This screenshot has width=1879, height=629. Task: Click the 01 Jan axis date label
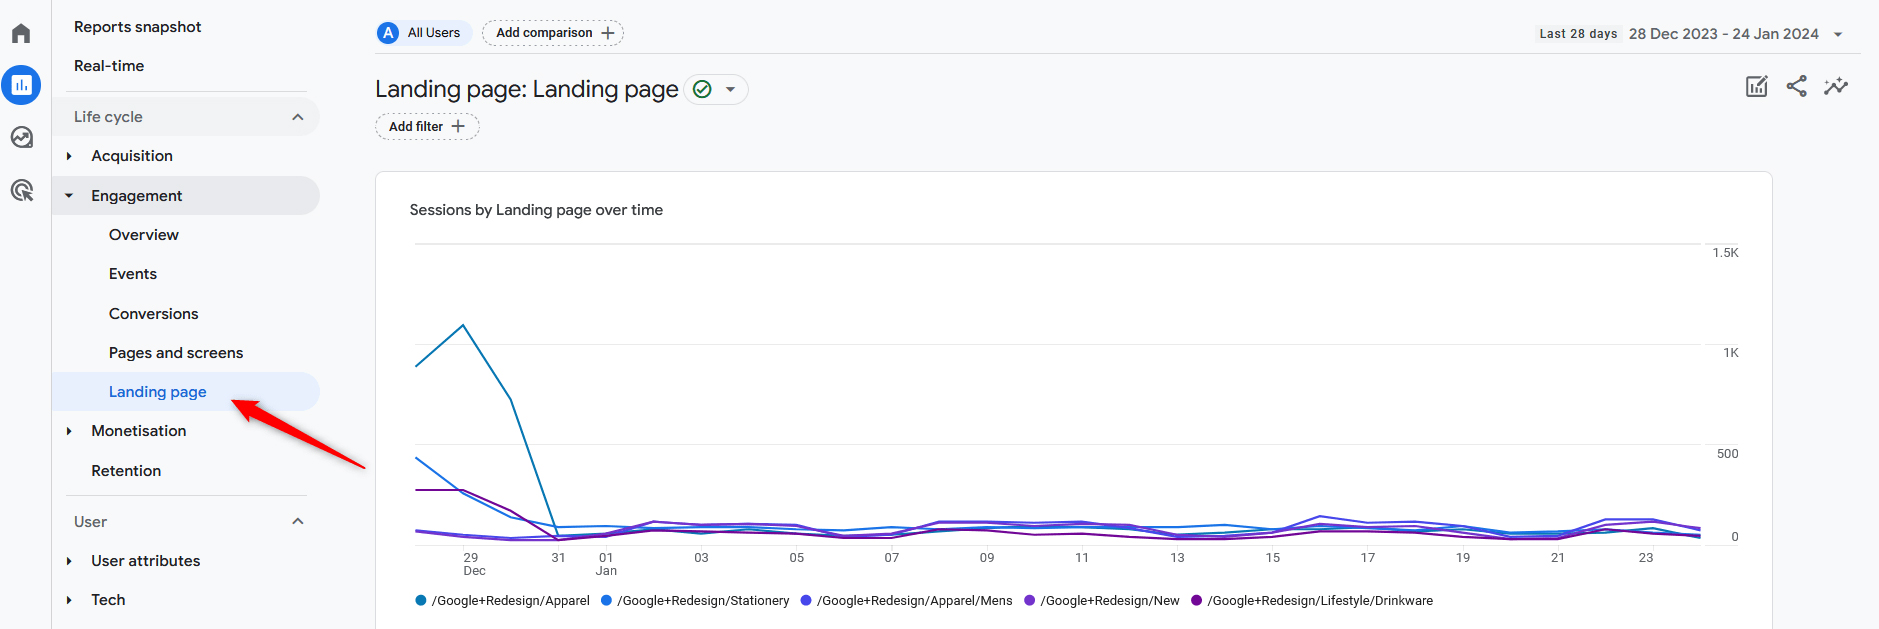[606, 564]
